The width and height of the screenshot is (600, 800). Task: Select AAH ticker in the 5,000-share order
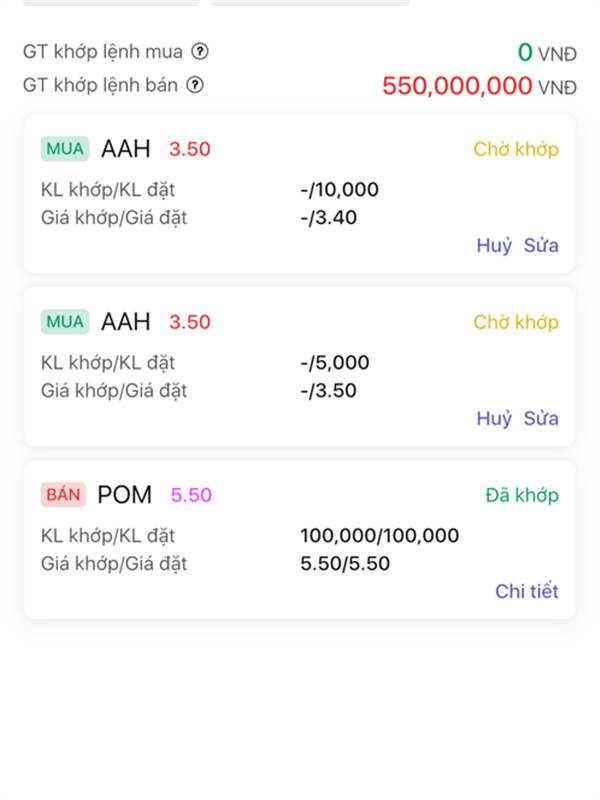click(x=126, y=322)
